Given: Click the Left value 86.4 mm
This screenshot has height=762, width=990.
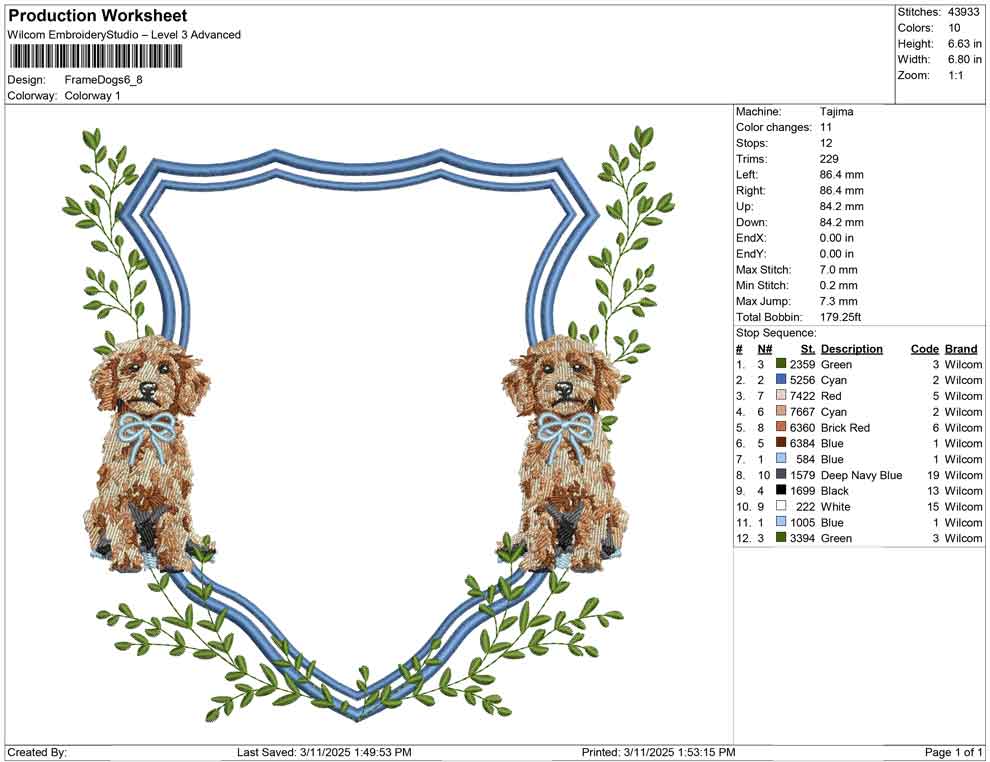Looking at the screenshot, I should [x=842, y=175].
